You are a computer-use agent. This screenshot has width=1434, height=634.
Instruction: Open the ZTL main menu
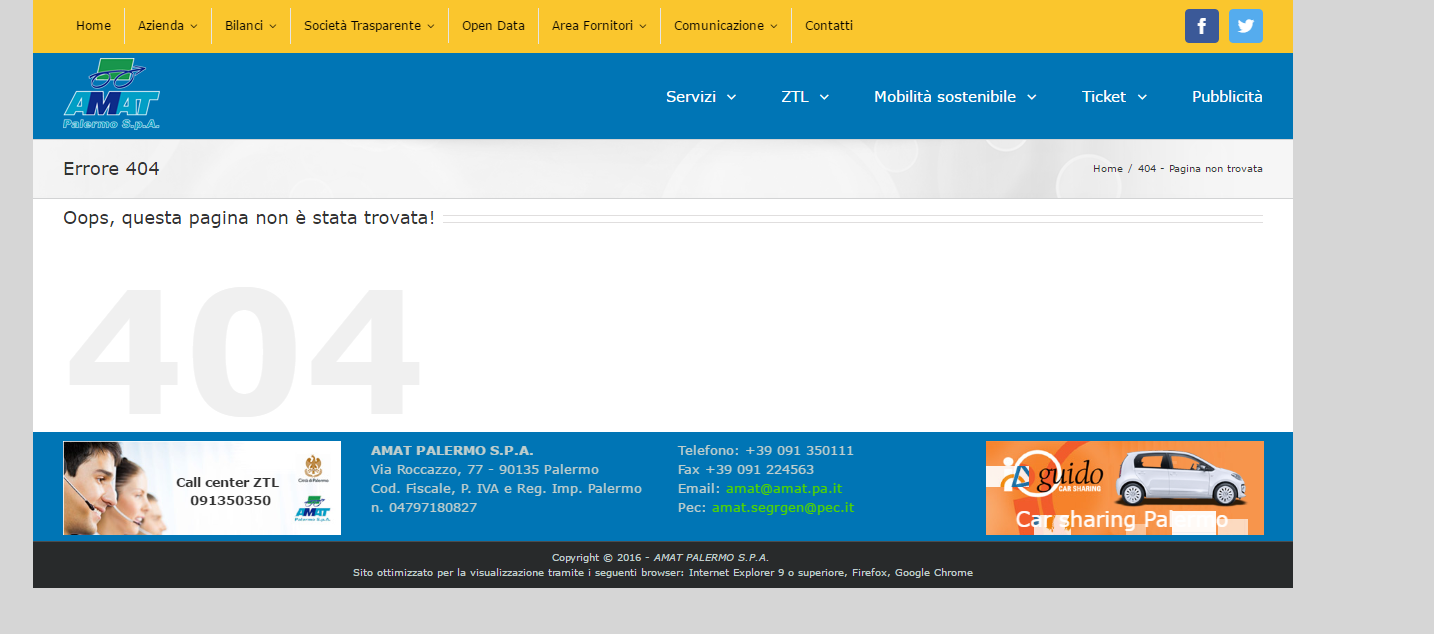pos(805,97)
